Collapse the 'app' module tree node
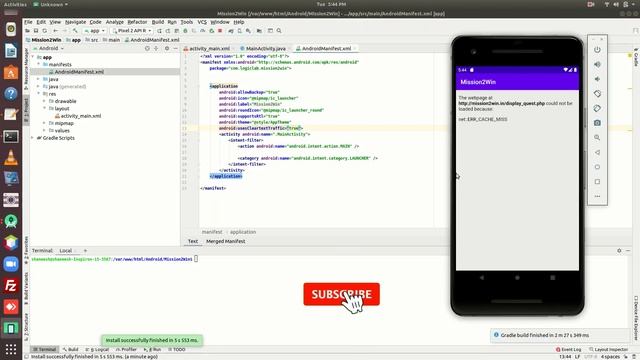640x360 pixels. [33, 57]
